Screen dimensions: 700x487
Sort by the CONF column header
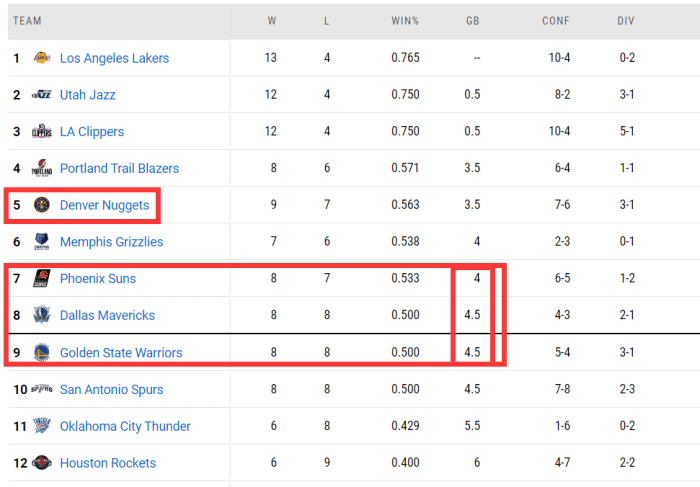(556, 21)
